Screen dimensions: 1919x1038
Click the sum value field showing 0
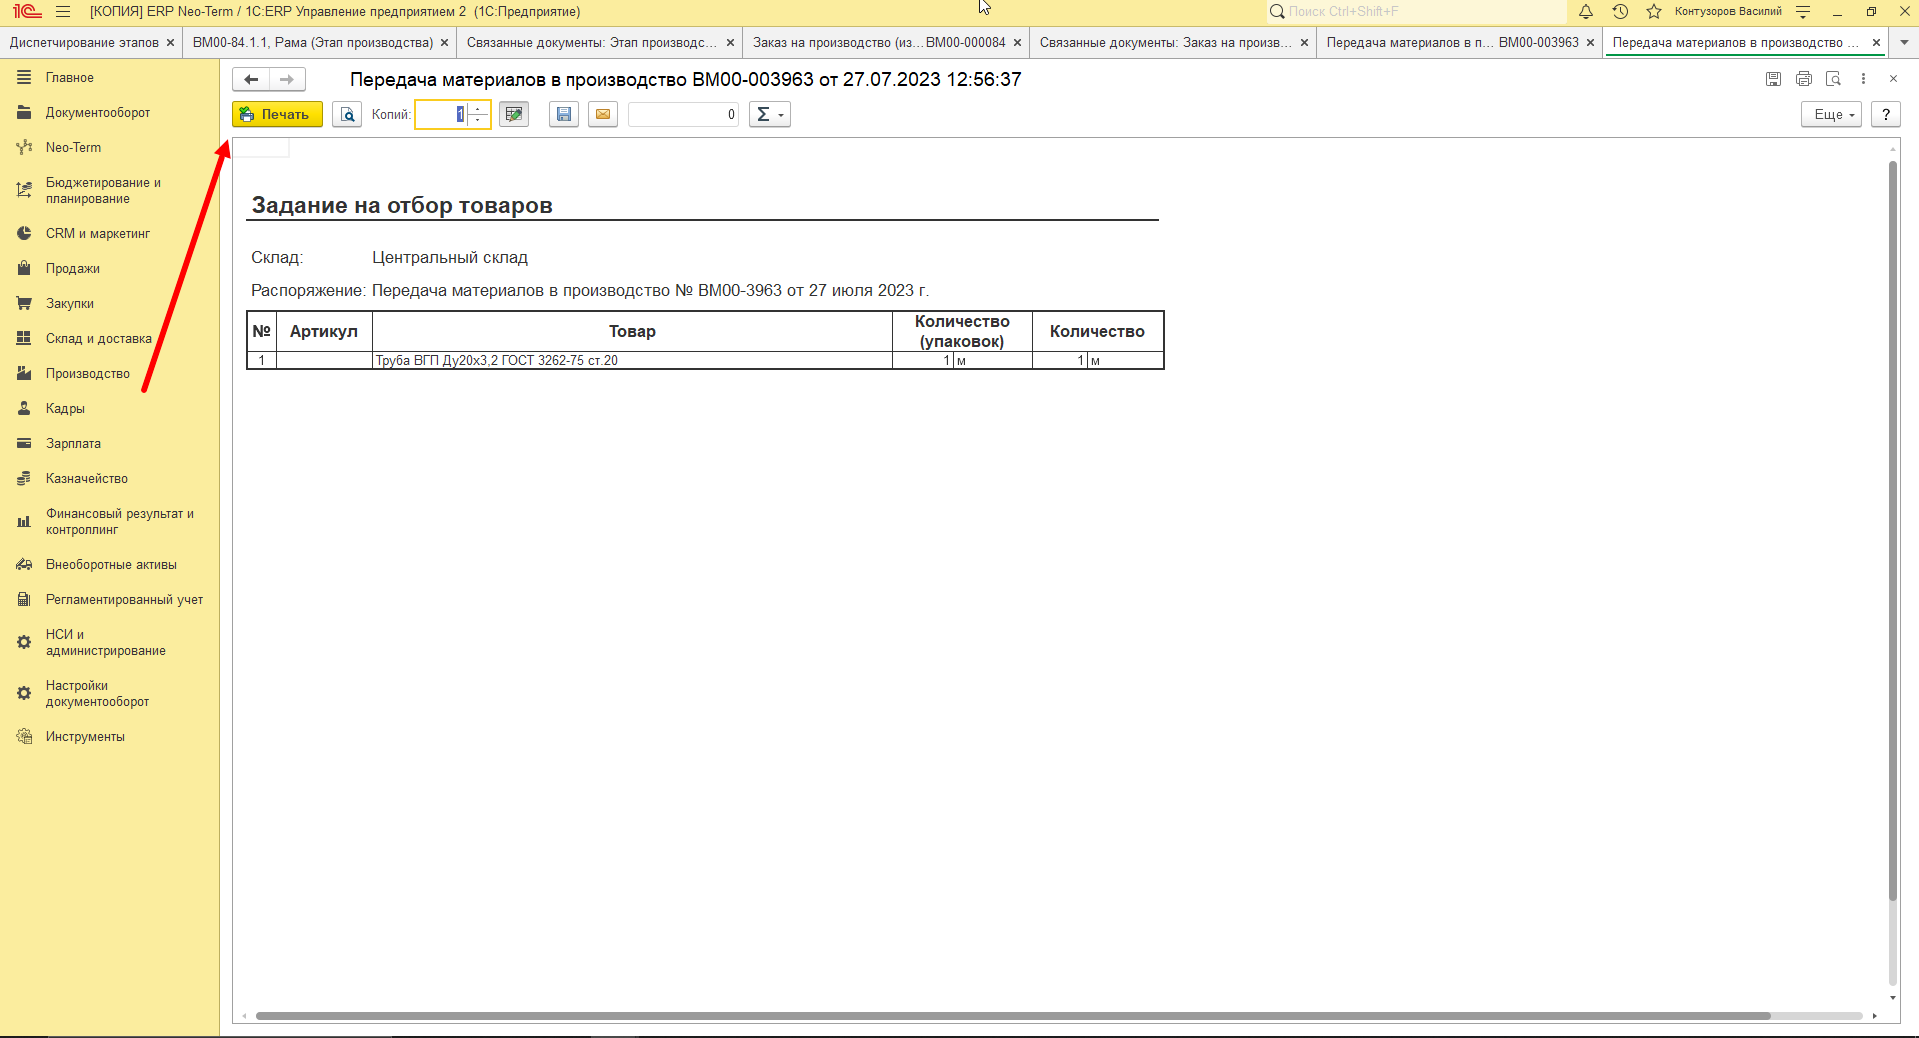pos(684,114)
